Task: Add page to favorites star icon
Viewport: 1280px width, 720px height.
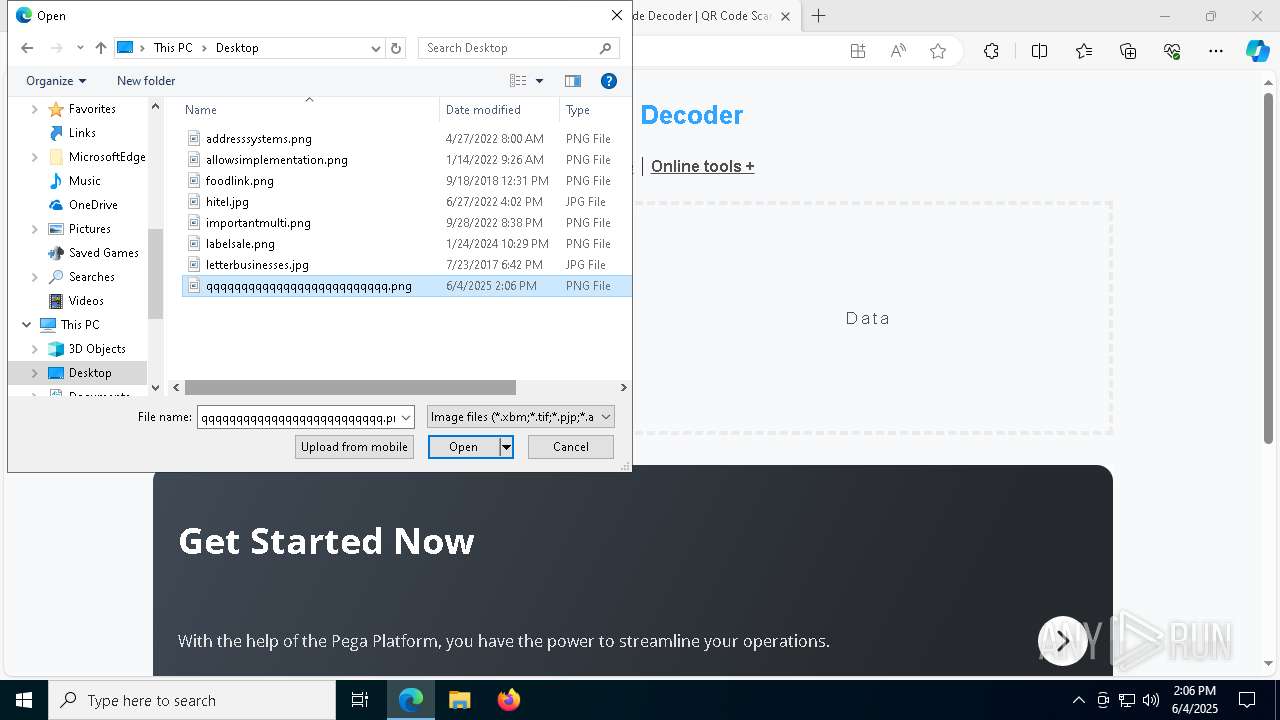Action: click(938, 51)
